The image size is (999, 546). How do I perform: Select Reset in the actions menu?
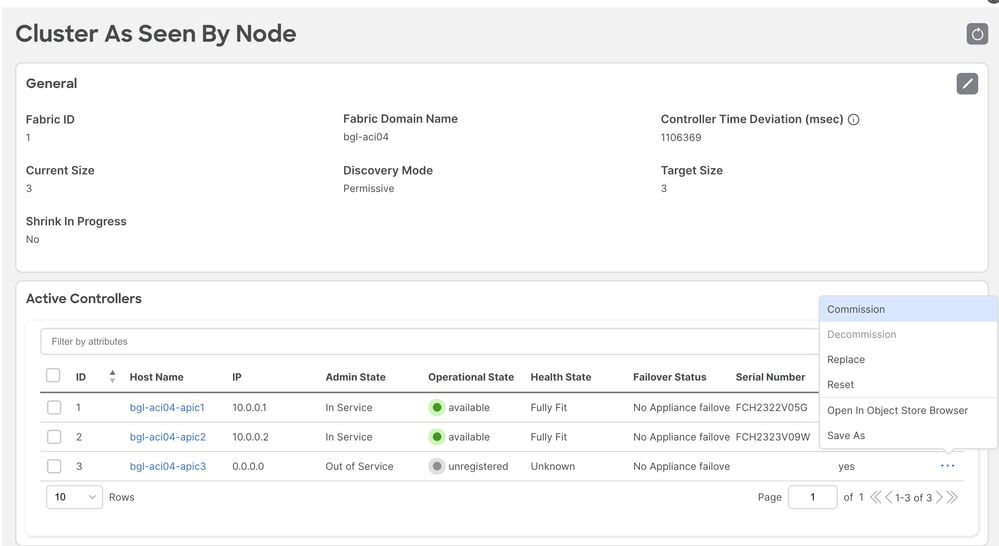(840, 384)
